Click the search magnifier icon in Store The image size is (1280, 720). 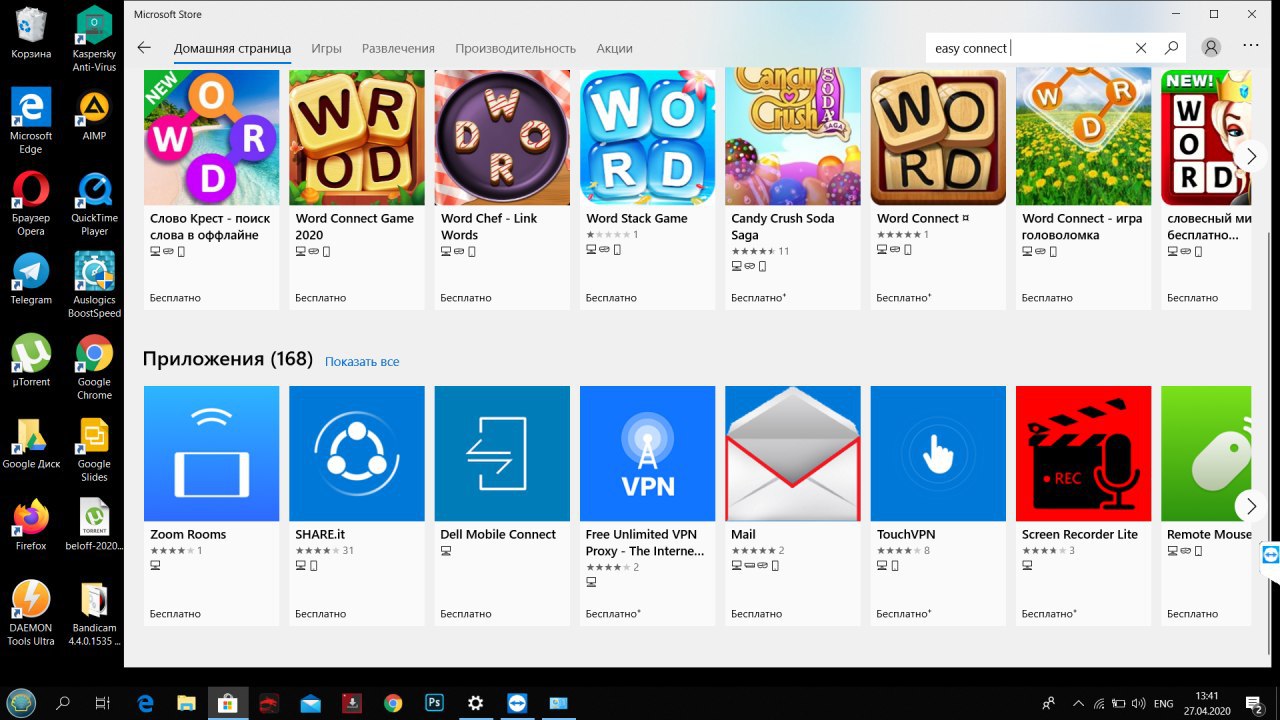click(1171, 48)
